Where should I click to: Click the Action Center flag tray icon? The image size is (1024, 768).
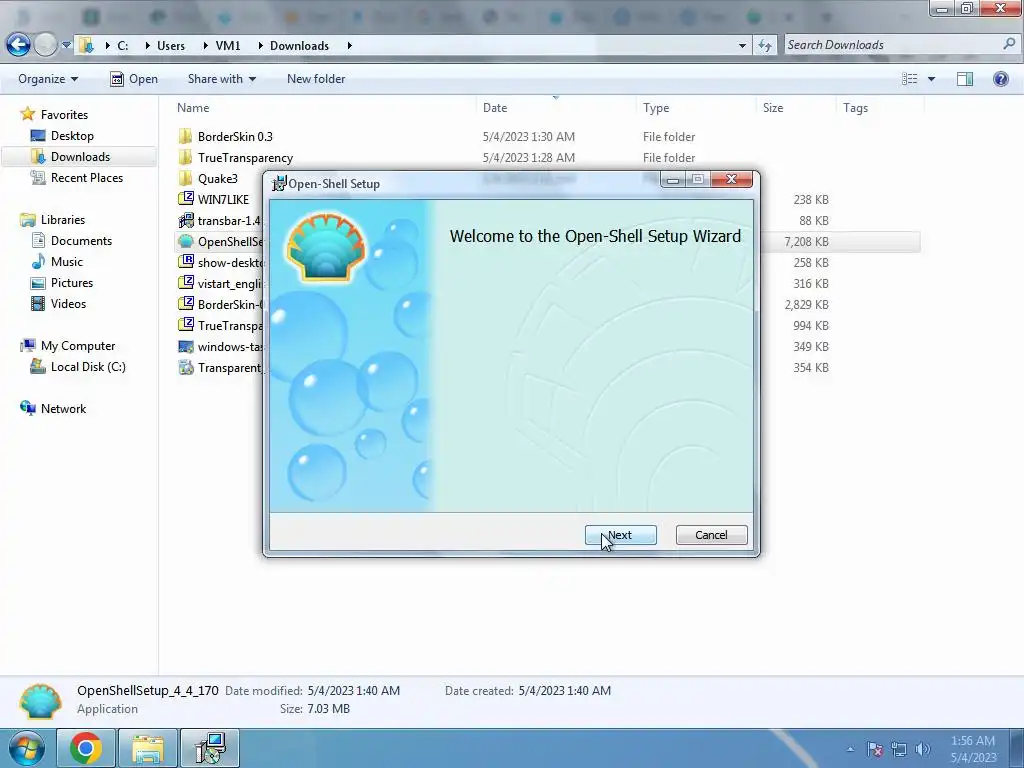[x=875, y=749]
